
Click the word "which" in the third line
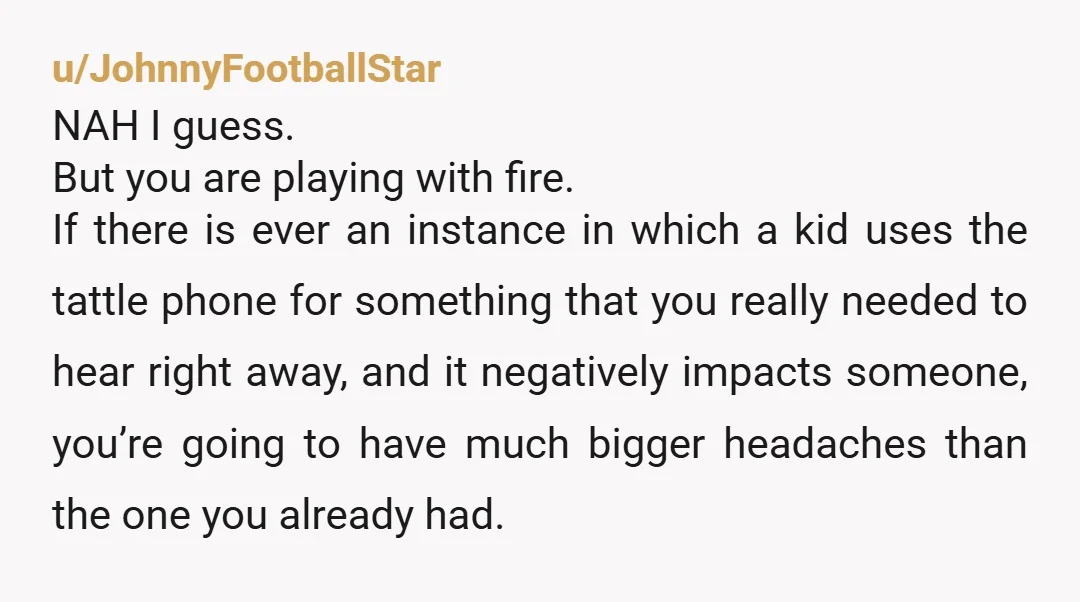[x=685, y=230]
